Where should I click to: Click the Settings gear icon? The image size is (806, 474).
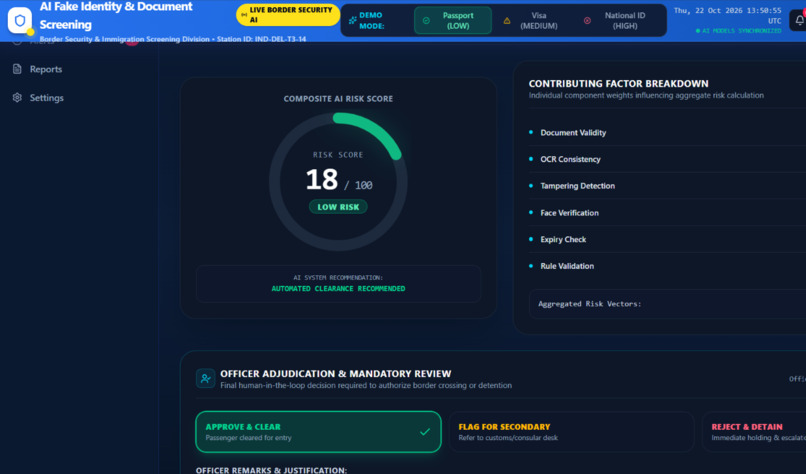[17, 97]
